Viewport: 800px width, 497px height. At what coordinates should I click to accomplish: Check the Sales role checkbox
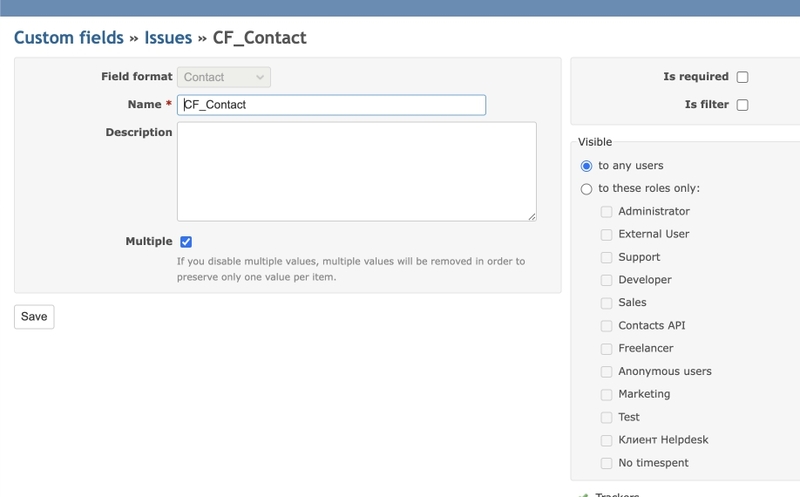(x=607, y=303)
